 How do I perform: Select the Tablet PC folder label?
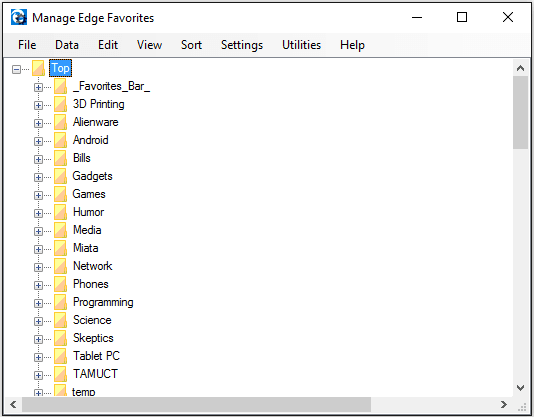click(96, 356)
